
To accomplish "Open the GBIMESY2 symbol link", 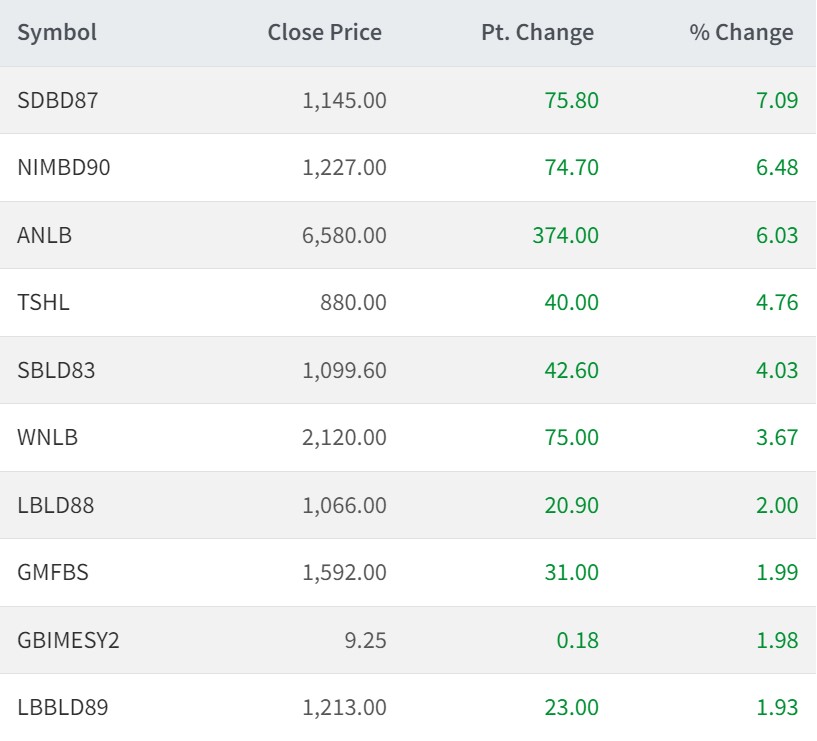I will pos(68,640).
